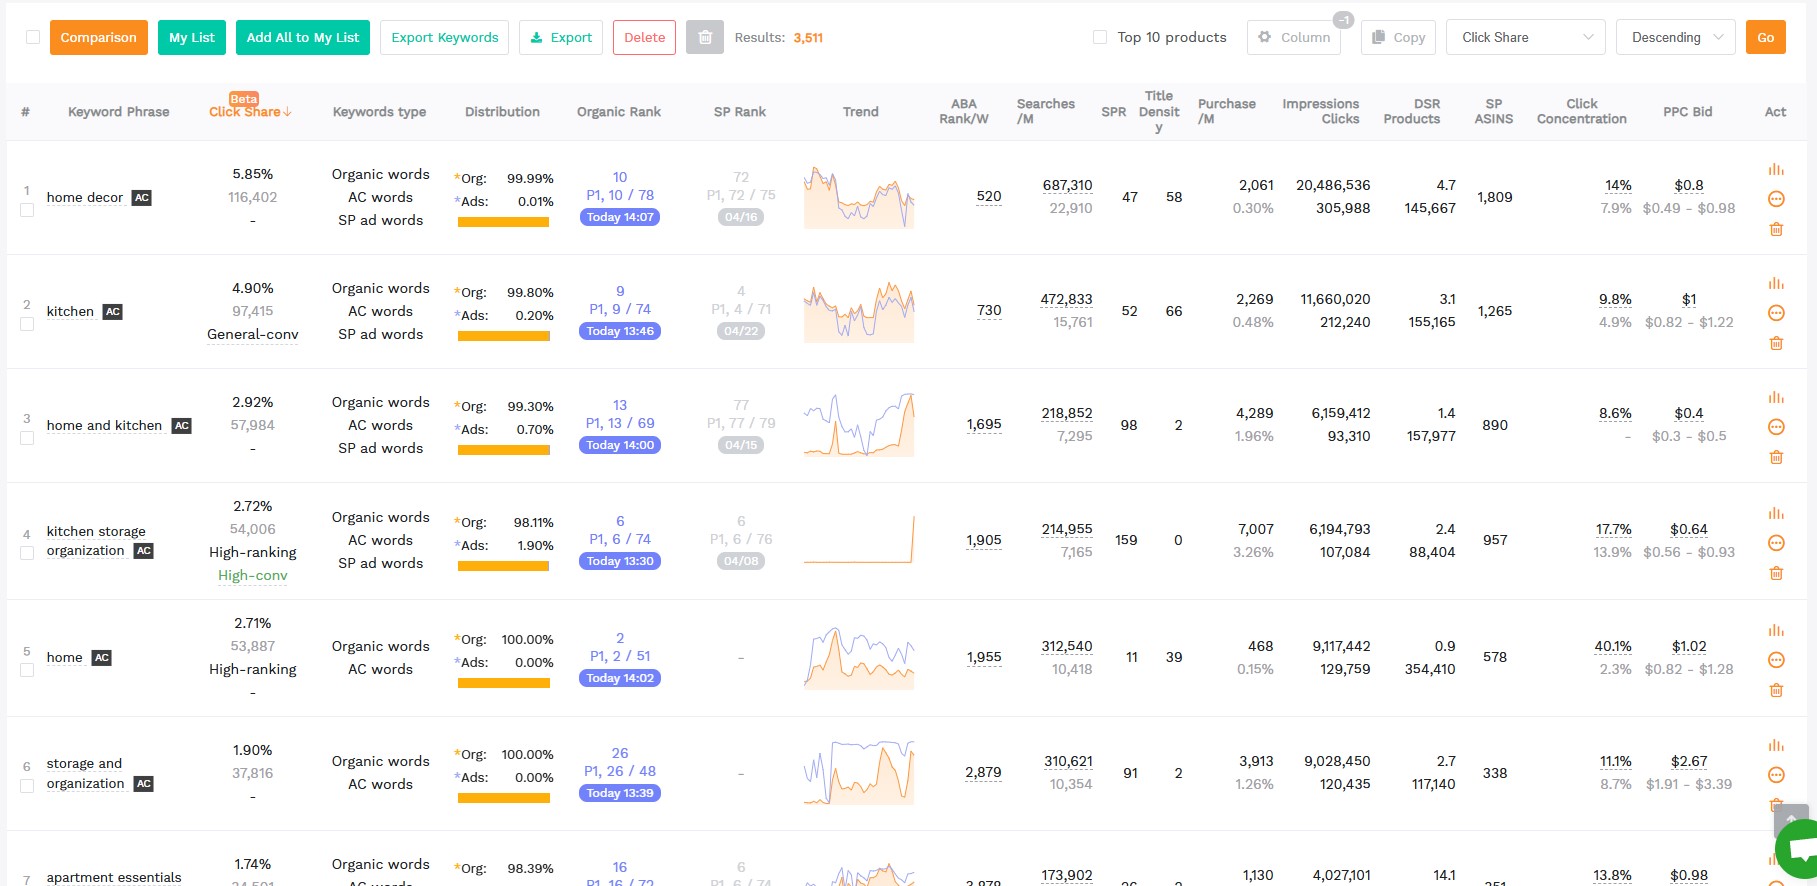Open bar chart icon for kitchen storage organization row
1817x886 pixels.
click(1776, 514)
